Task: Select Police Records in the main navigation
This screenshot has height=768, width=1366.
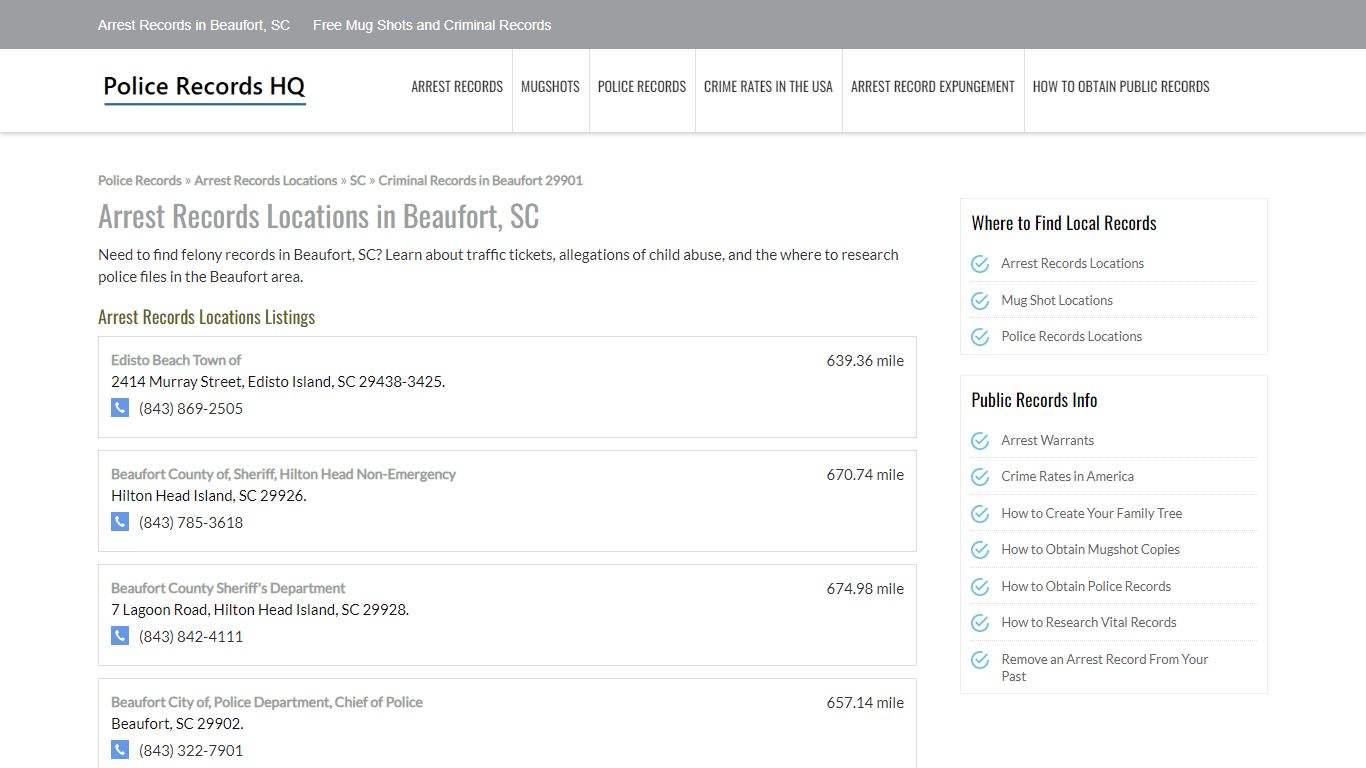Action: (x=642, y=87)
